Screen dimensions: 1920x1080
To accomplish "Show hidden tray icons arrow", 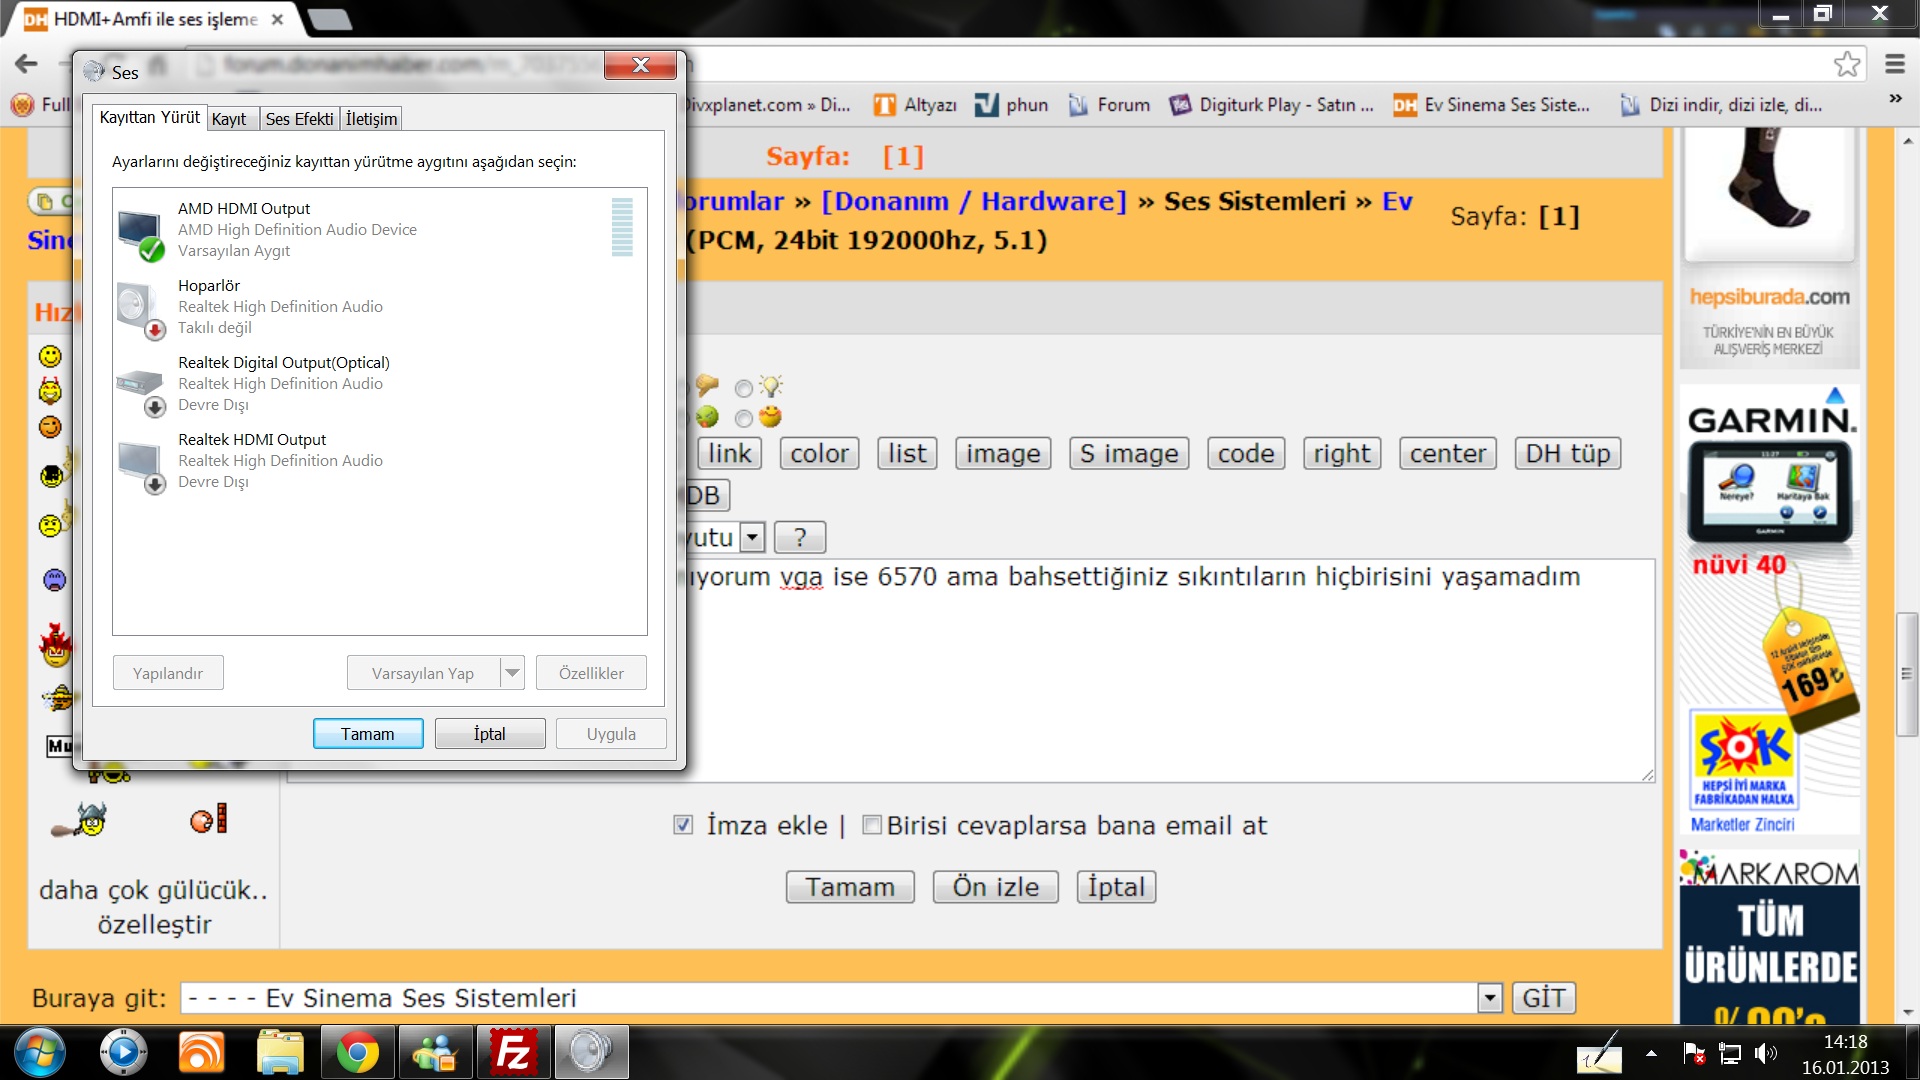I will tap(1651, 1053).
